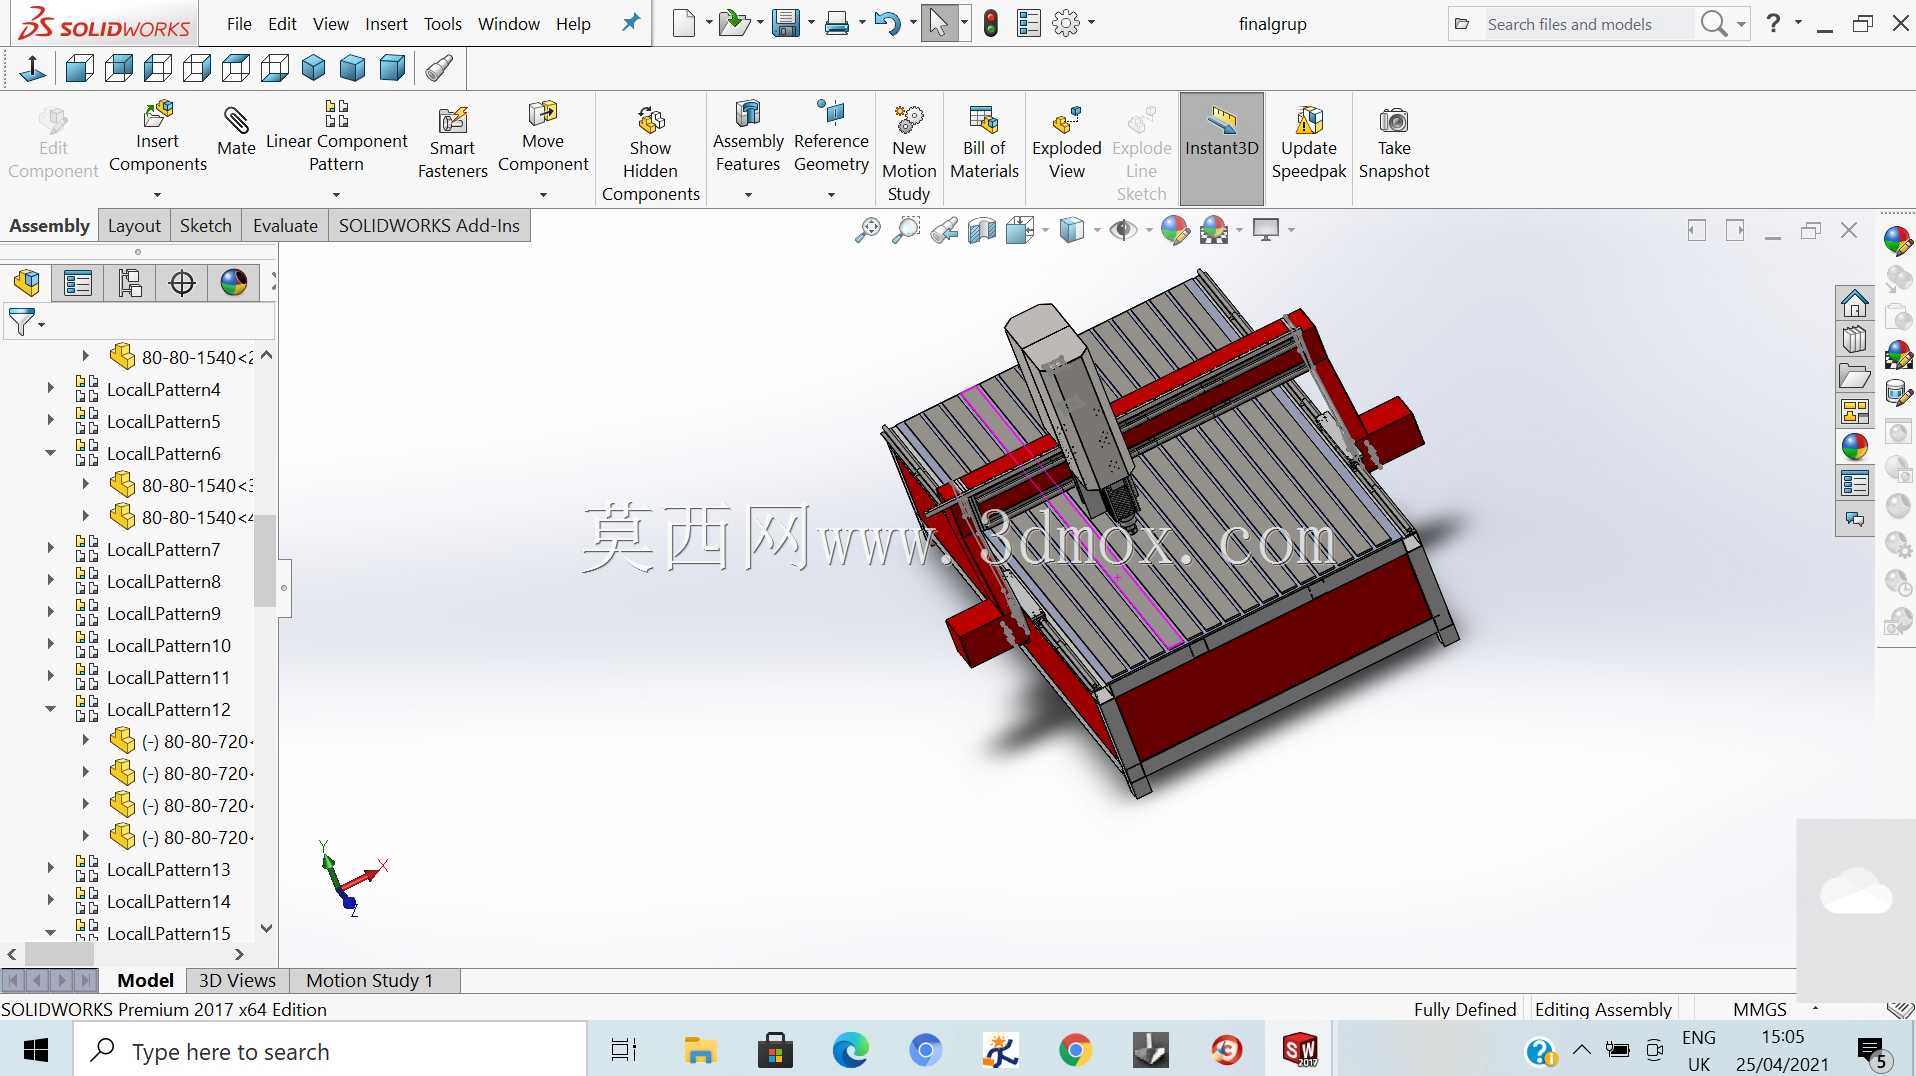Click Rebuild traffic light icon
Viewport: 1916px width, 1076px height.
(x=991, y=24)
